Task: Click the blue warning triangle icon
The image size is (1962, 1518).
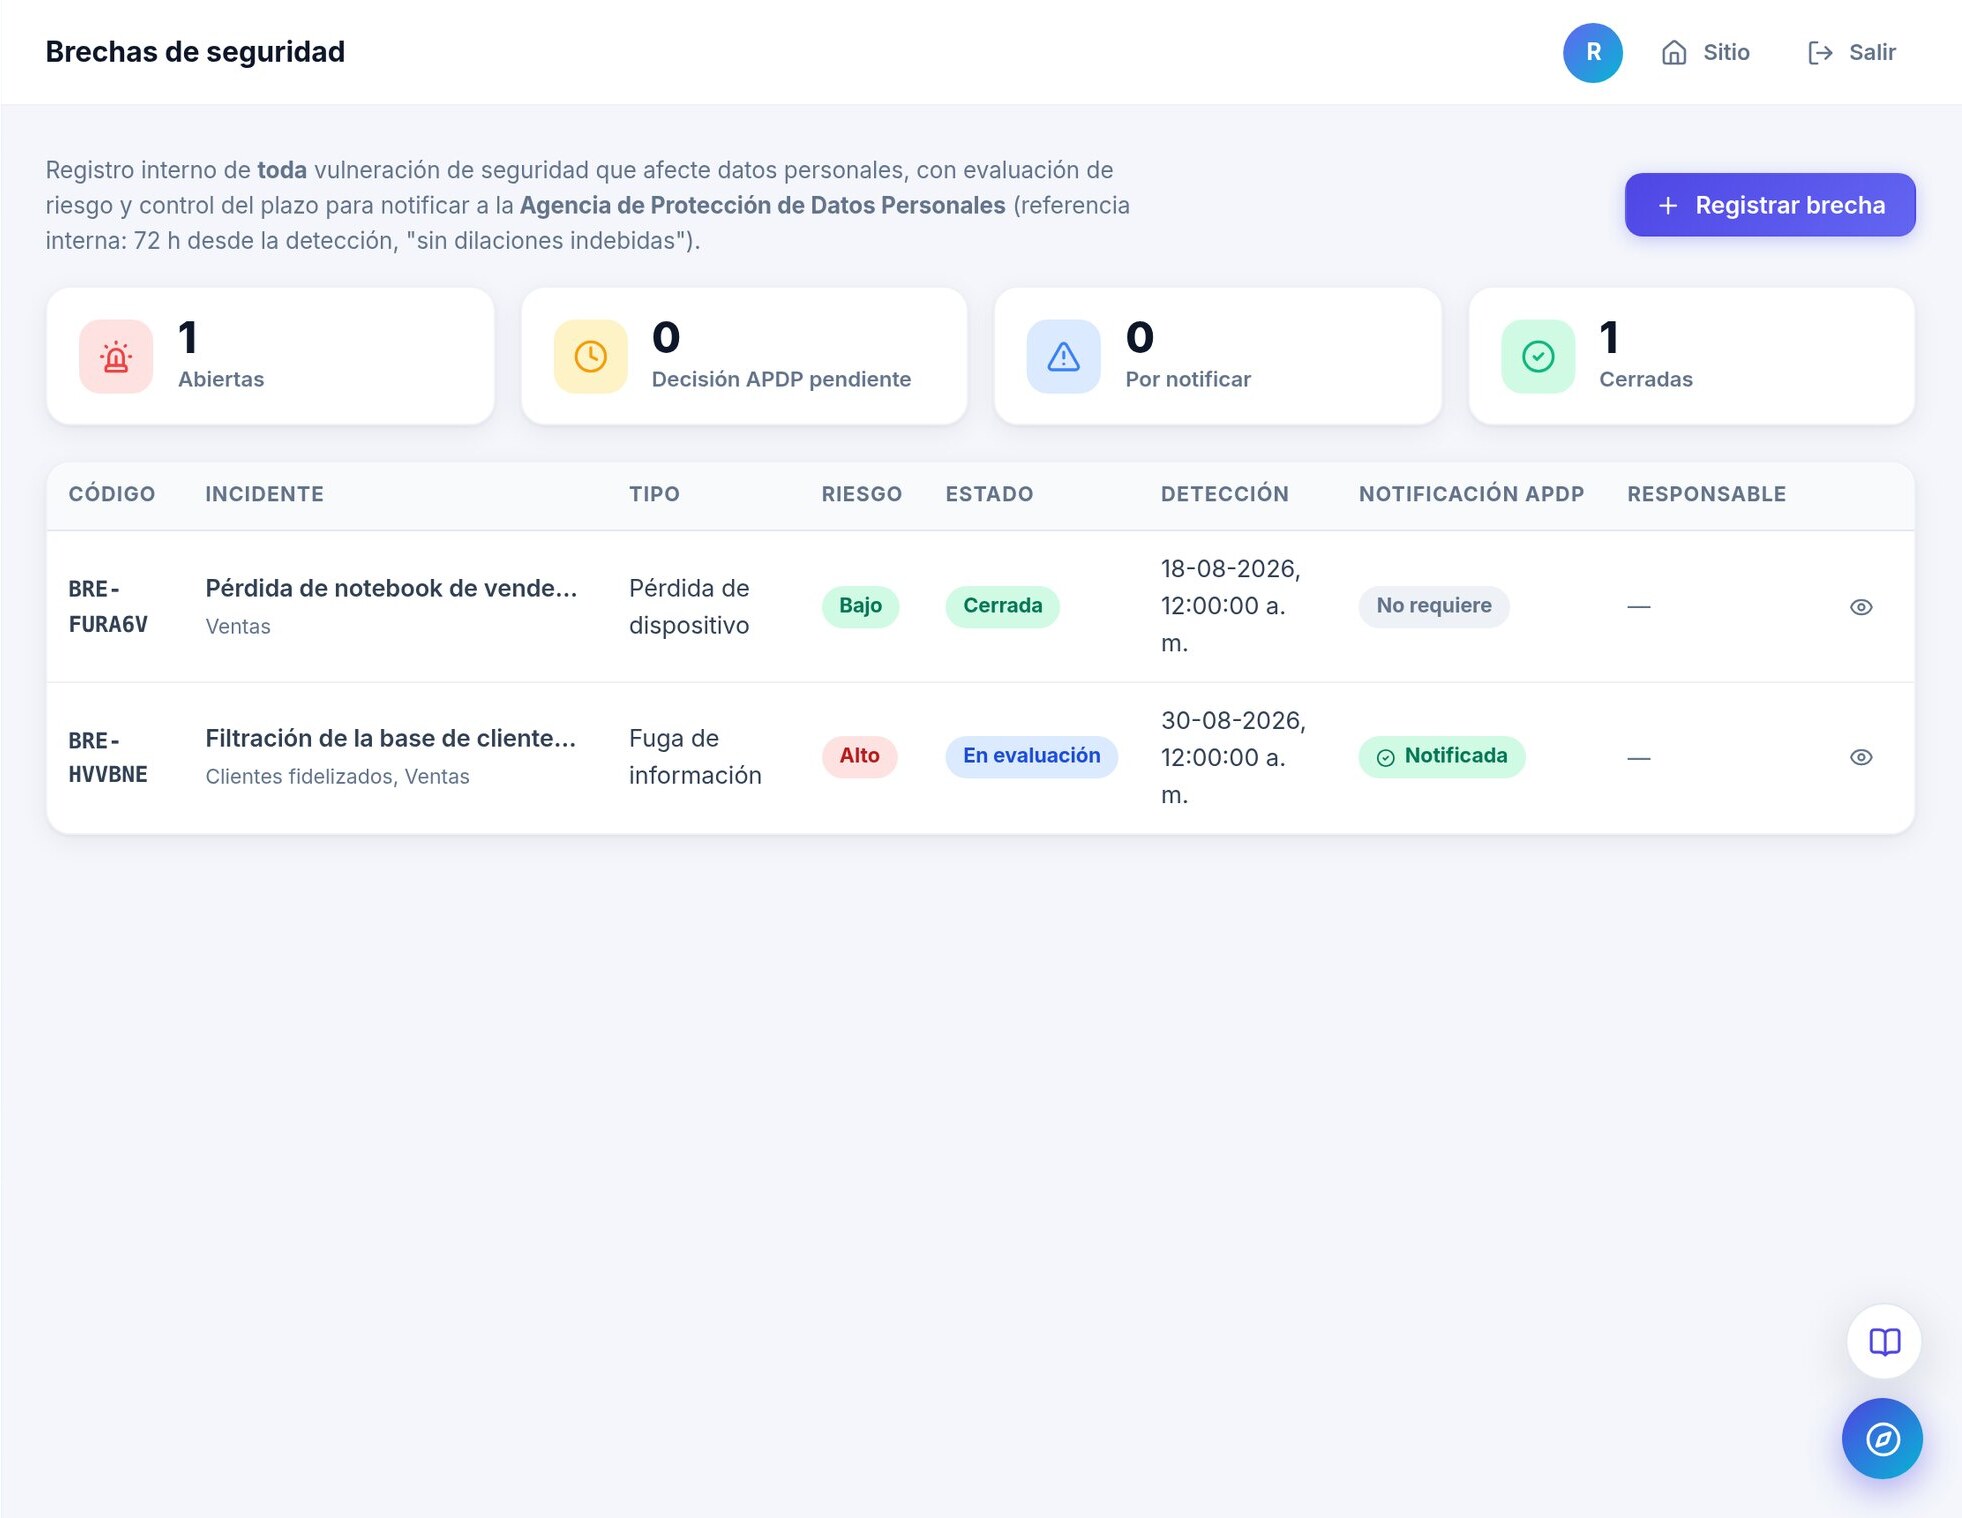Action: pos(1063,357)
